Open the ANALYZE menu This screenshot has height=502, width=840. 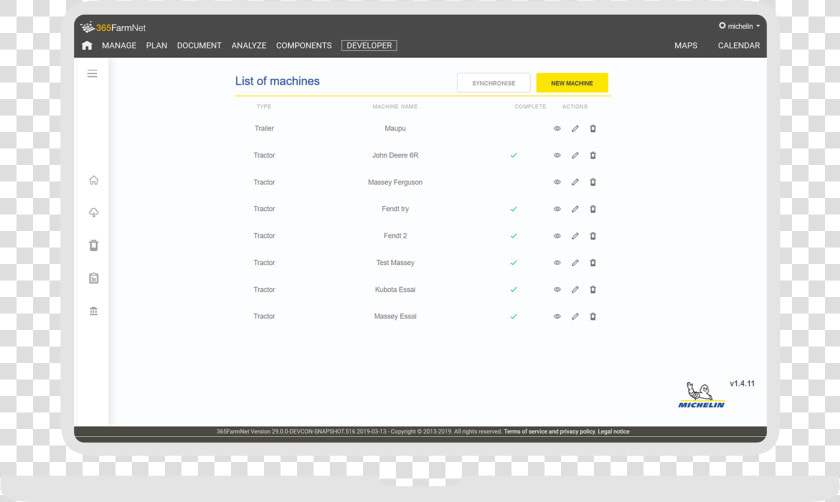(x=249, y=46)
